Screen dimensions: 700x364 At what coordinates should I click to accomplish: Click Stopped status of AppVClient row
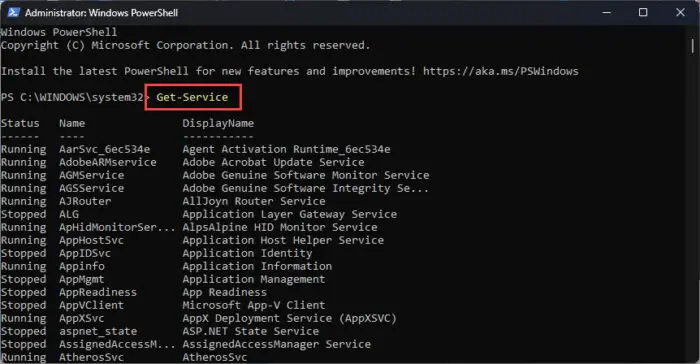coord(23,305)
